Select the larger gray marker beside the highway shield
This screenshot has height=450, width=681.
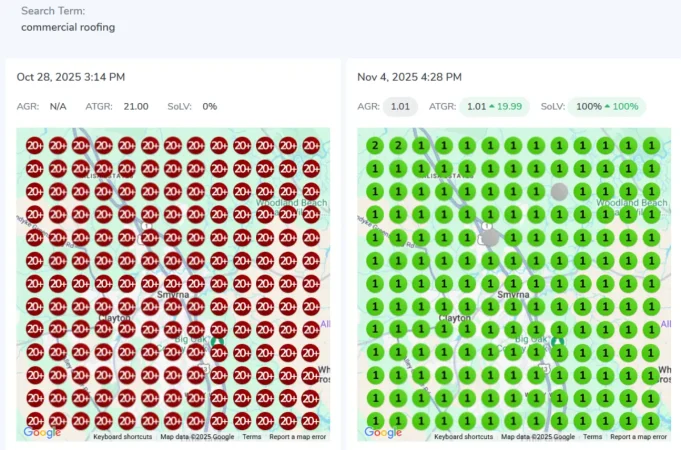click(490, 238)
